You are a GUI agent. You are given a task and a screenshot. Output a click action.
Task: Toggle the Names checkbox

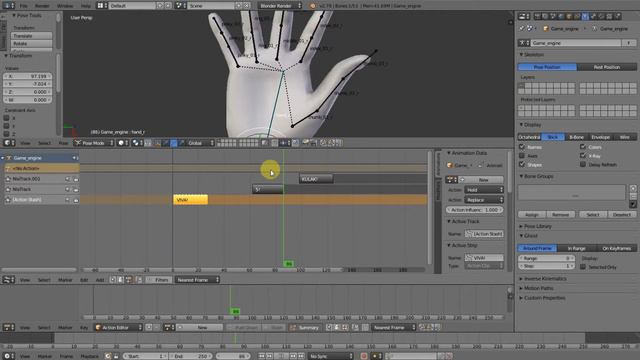(522, 147)
